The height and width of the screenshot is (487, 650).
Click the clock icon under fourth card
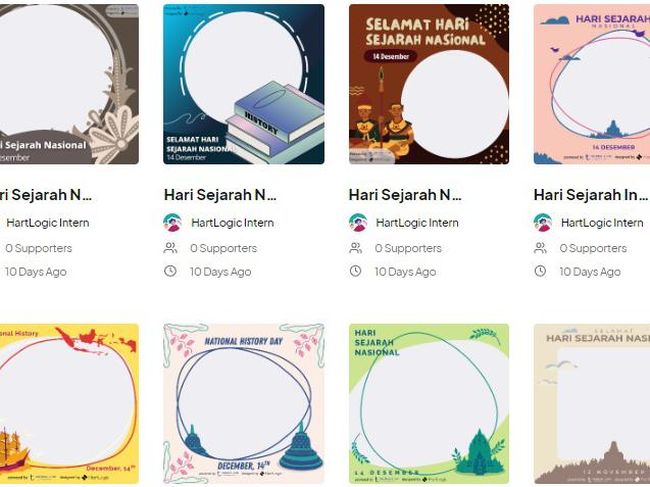[541, 271]
